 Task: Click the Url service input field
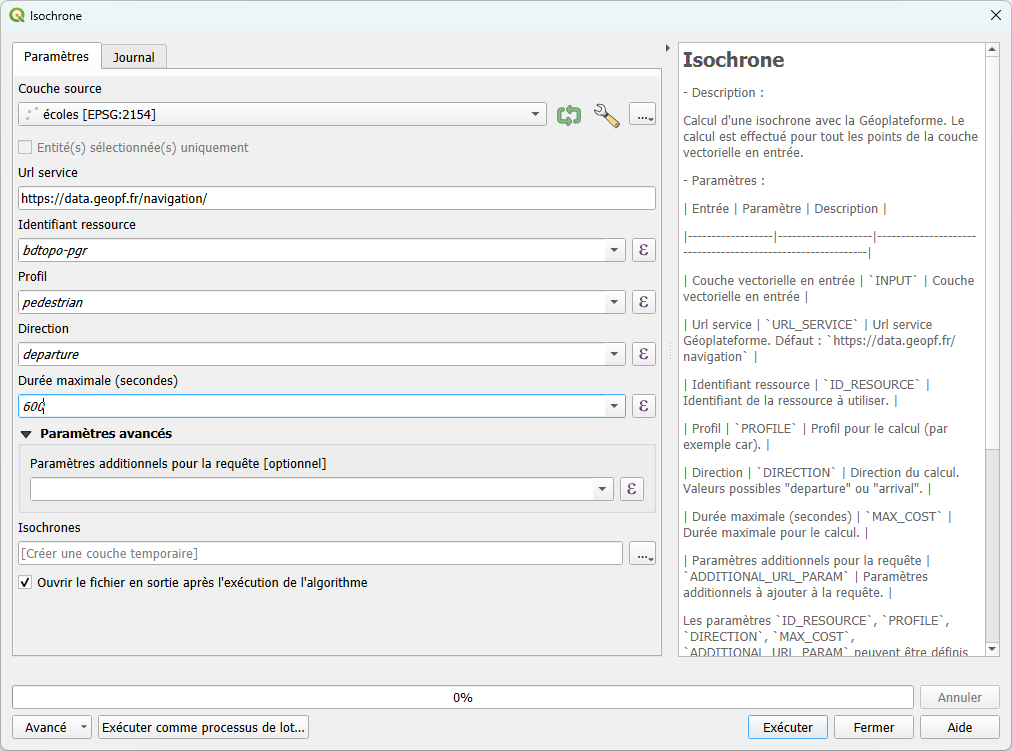pos(336,198)
